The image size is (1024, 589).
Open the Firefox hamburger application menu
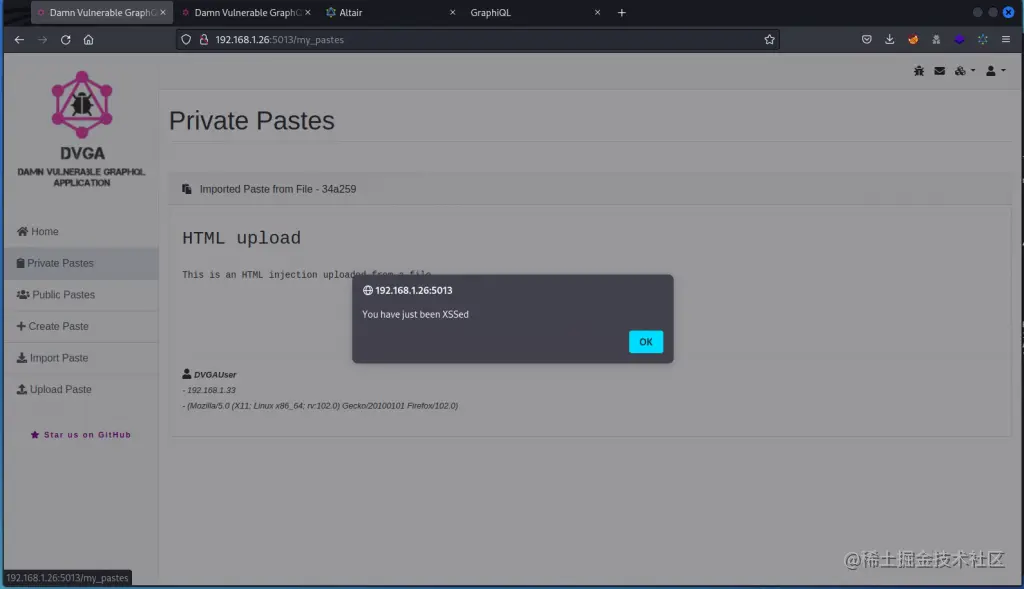pos(1006,40)
